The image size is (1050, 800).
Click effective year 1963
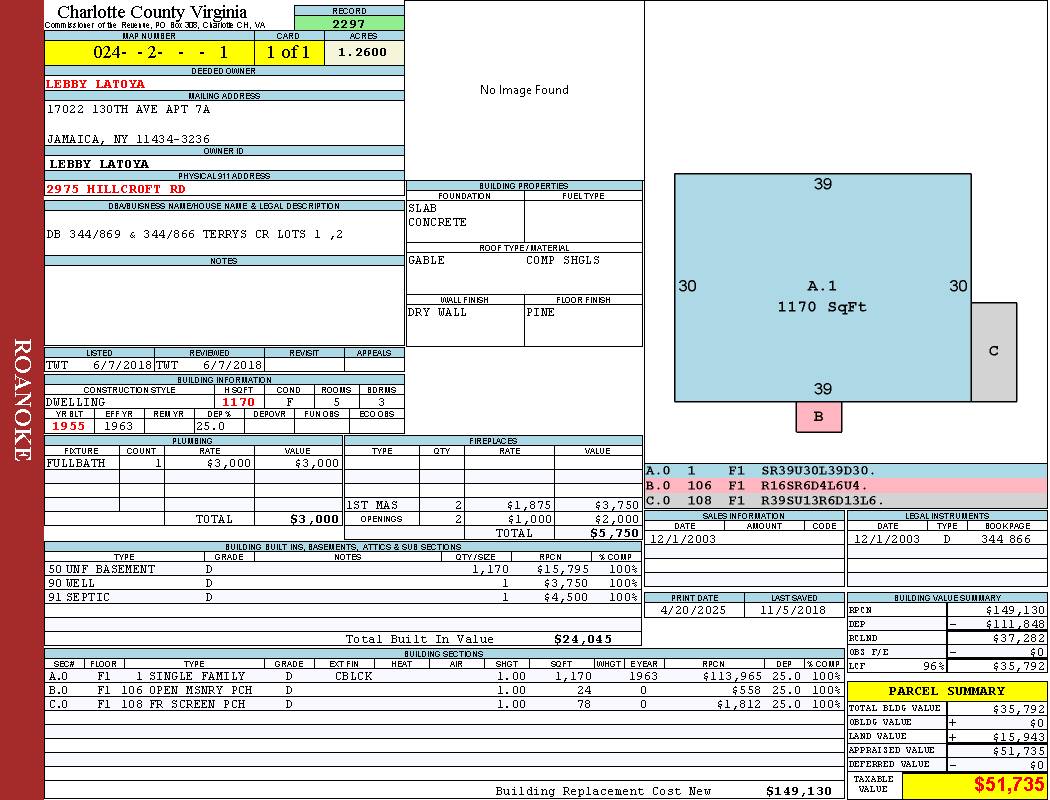119,426
